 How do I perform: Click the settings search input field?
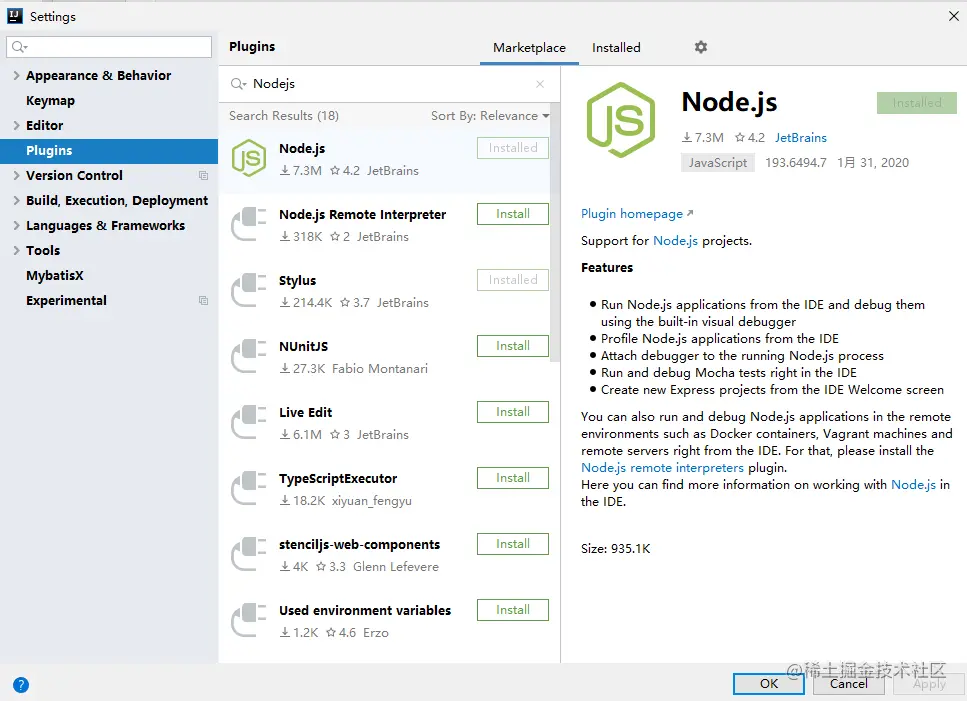tap(109, 47)
